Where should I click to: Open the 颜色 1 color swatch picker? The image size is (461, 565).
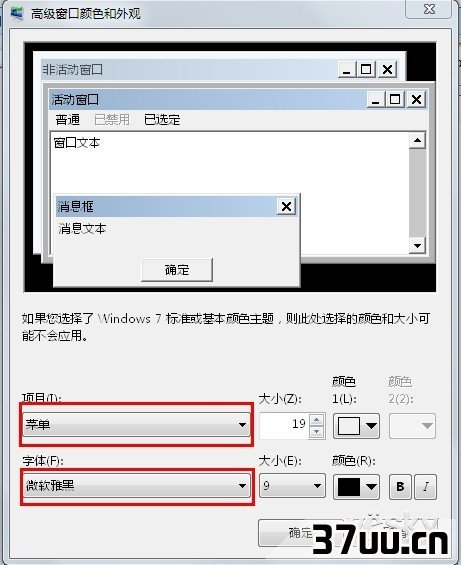pyautogui.click(x=356, y=426)
